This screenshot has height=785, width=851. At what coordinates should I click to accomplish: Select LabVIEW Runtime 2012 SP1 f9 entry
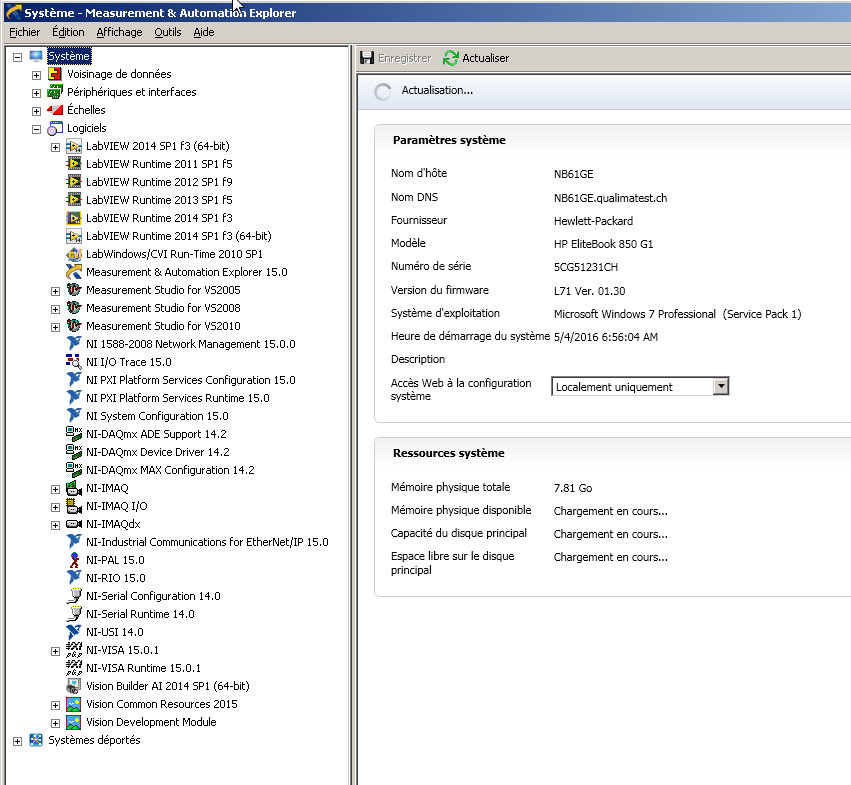[159, 182]
